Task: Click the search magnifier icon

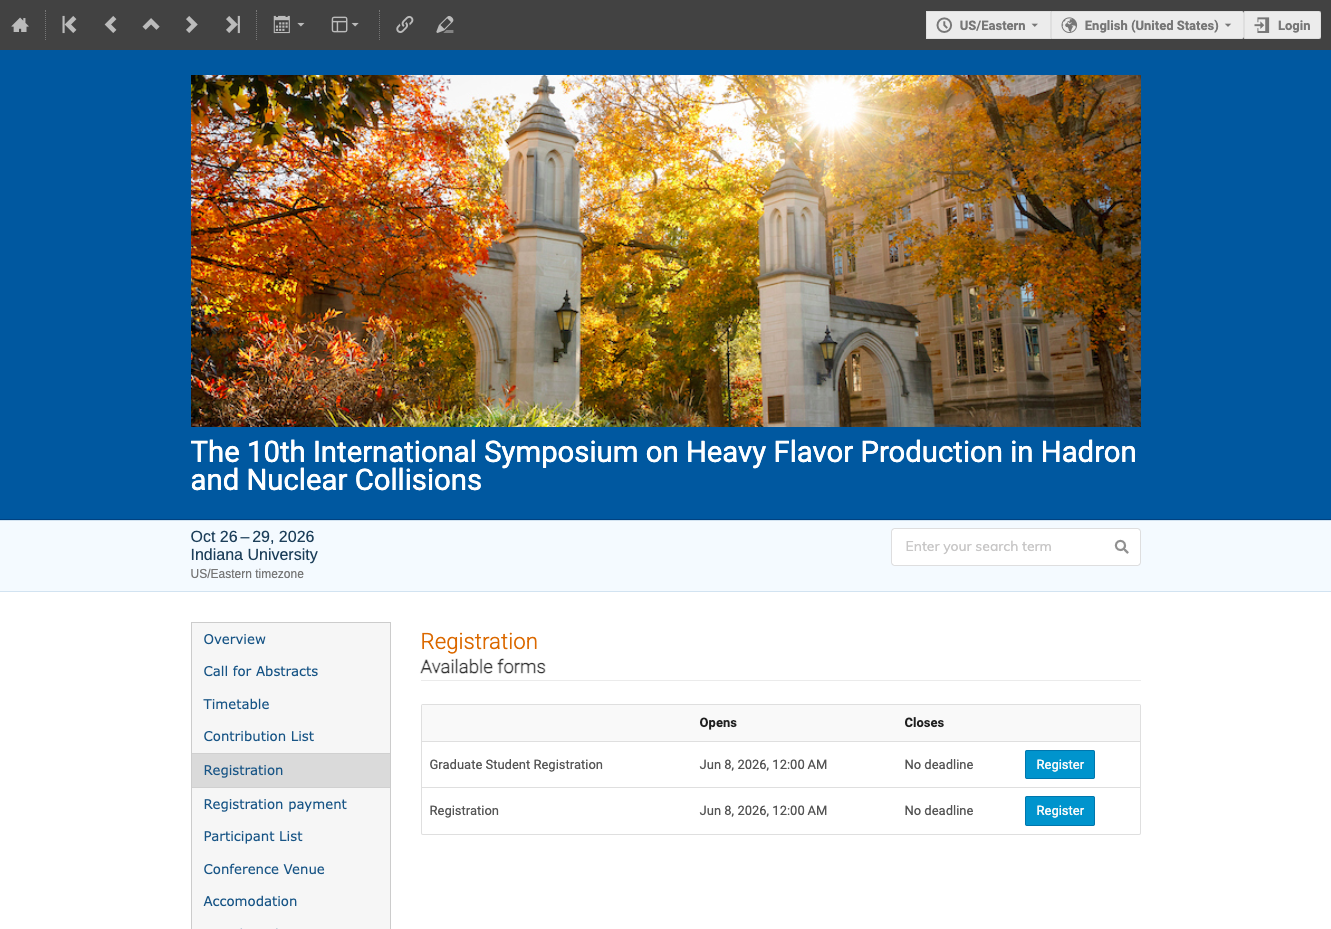Action: (x=1121, y=547)
